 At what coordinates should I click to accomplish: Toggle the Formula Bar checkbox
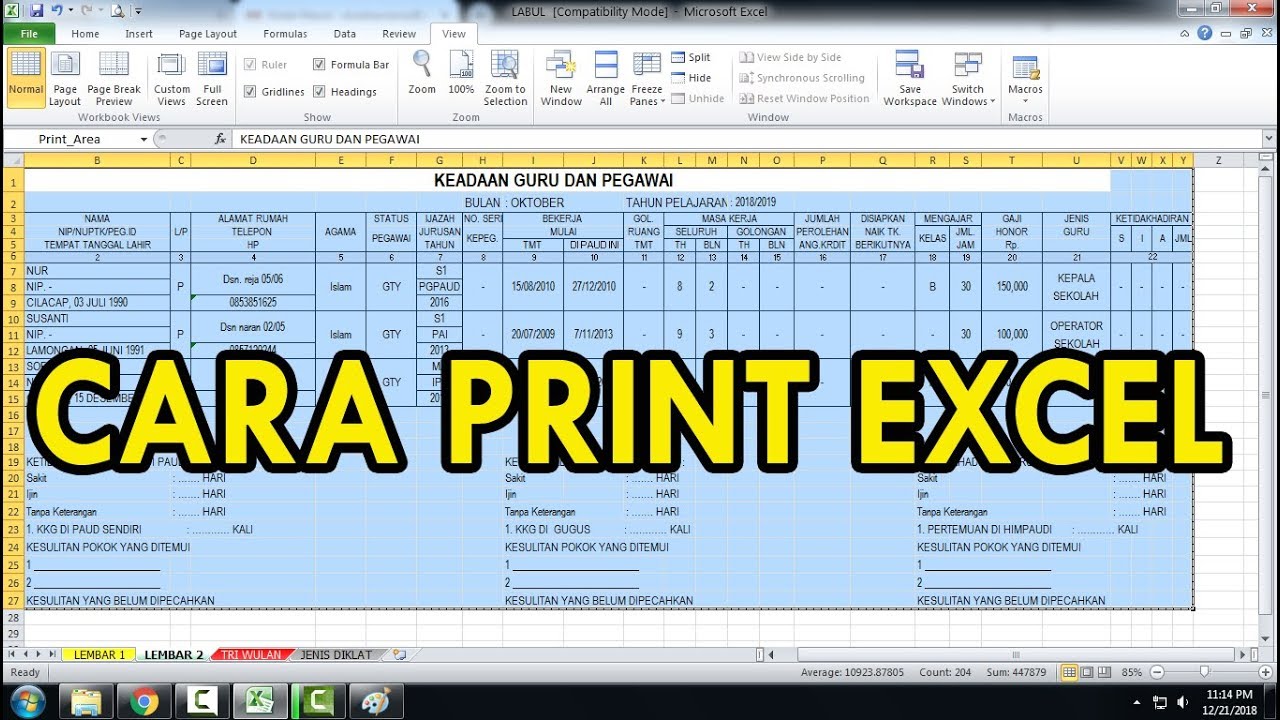point(319,64)
